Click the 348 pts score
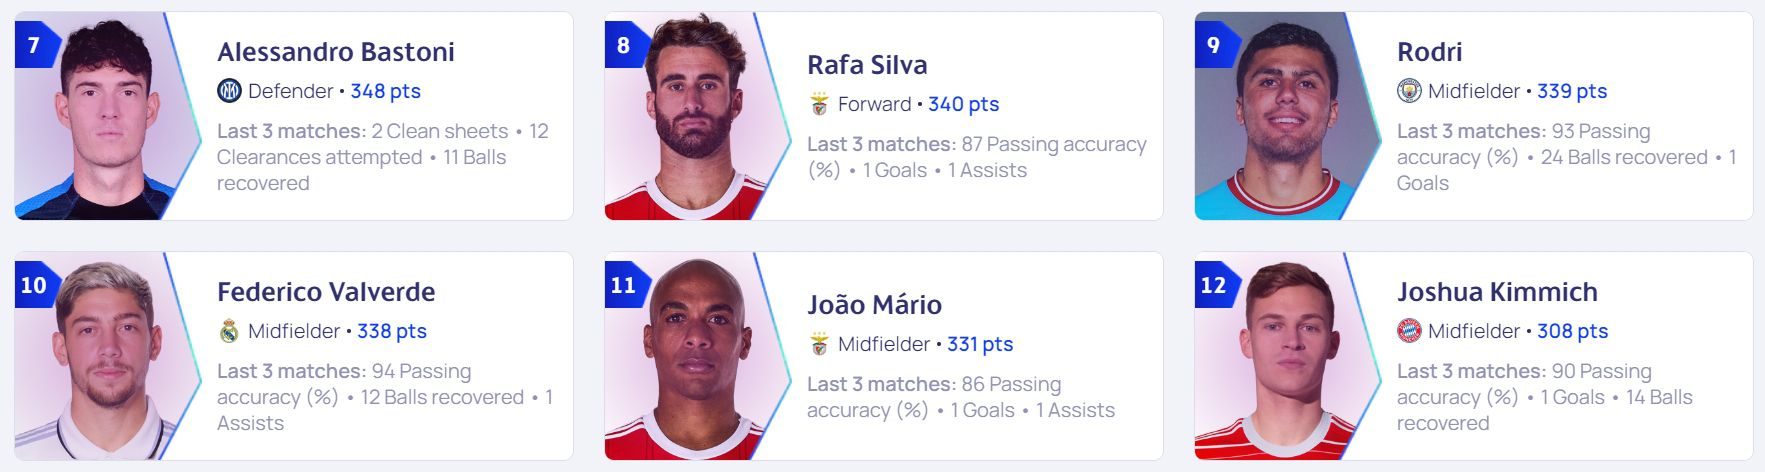The image size is (1765, 472). tap(385, 91)
